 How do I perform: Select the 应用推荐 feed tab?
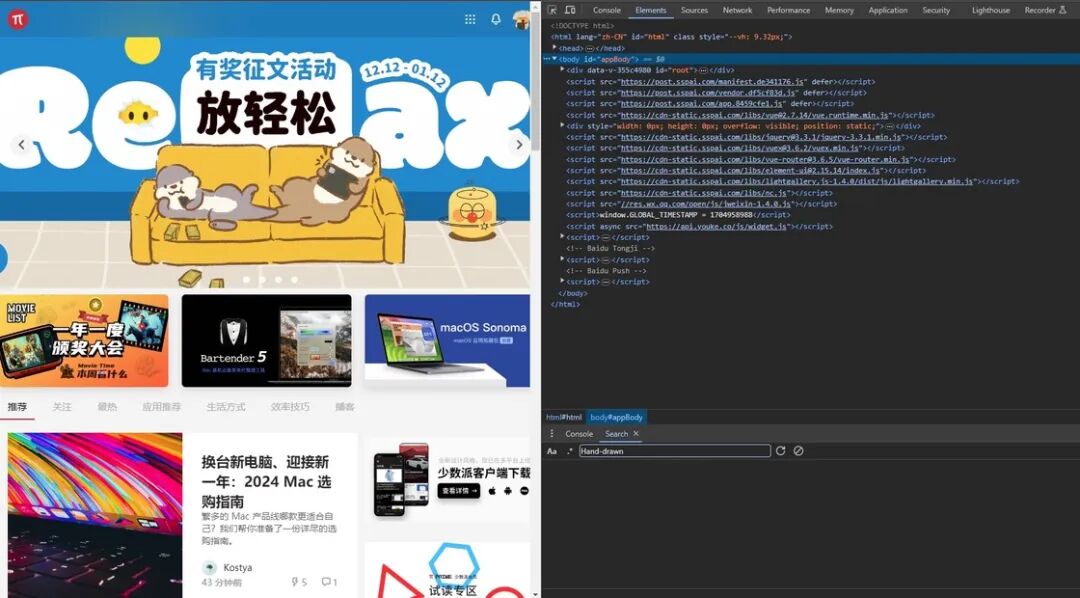(x=161, y=407)
